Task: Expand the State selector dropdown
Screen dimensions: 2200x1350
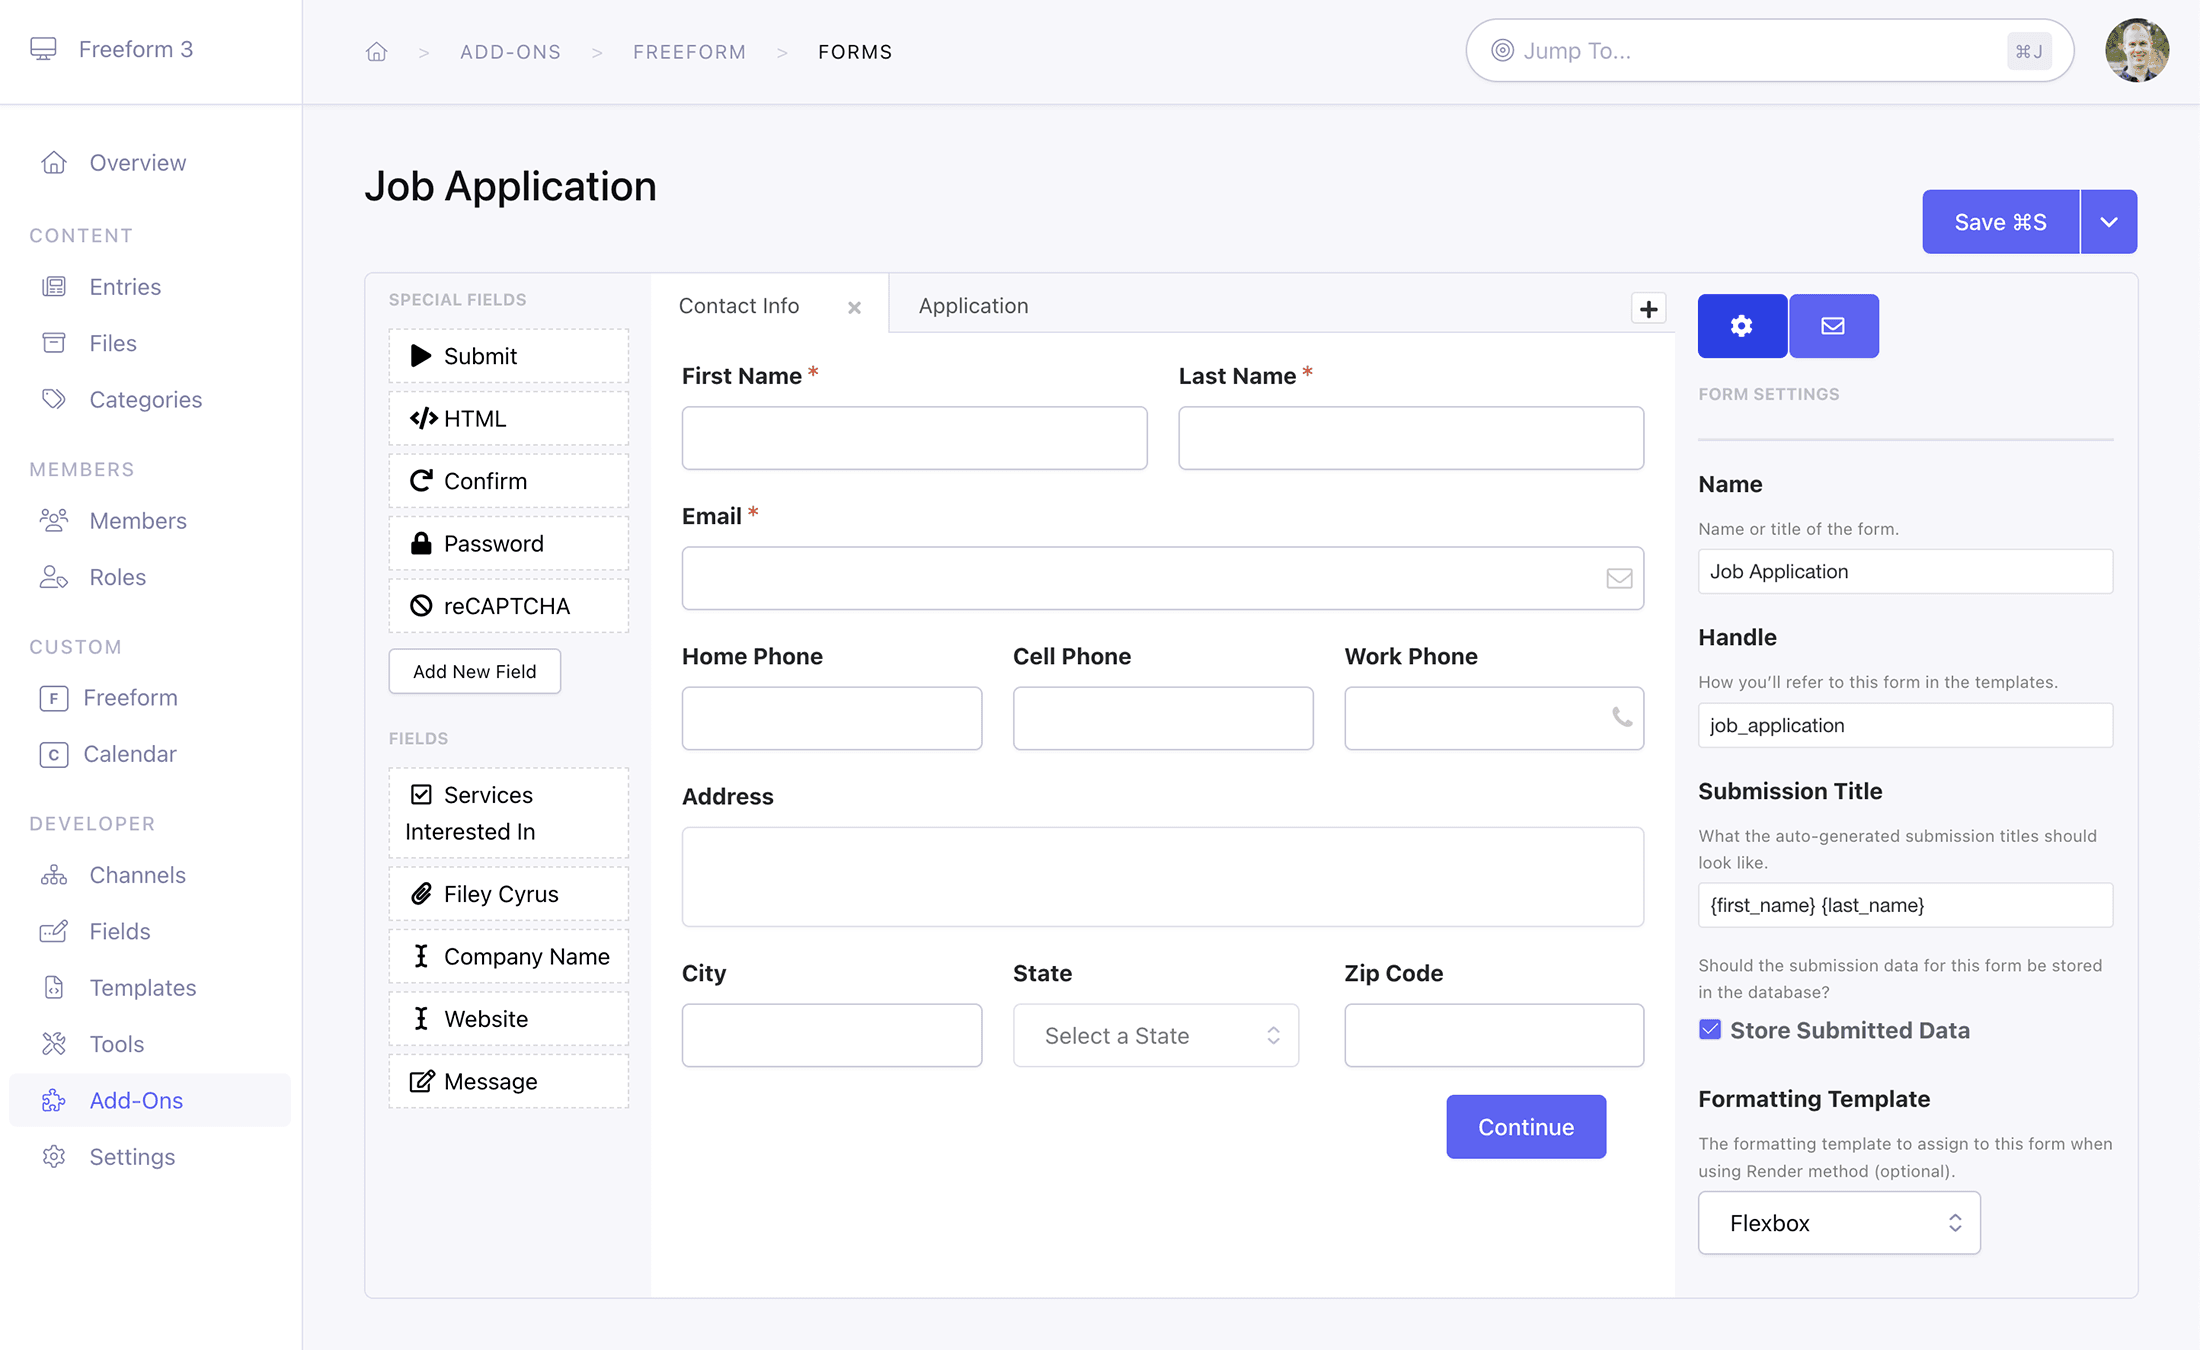Action: click(x=1157, y=1034)
